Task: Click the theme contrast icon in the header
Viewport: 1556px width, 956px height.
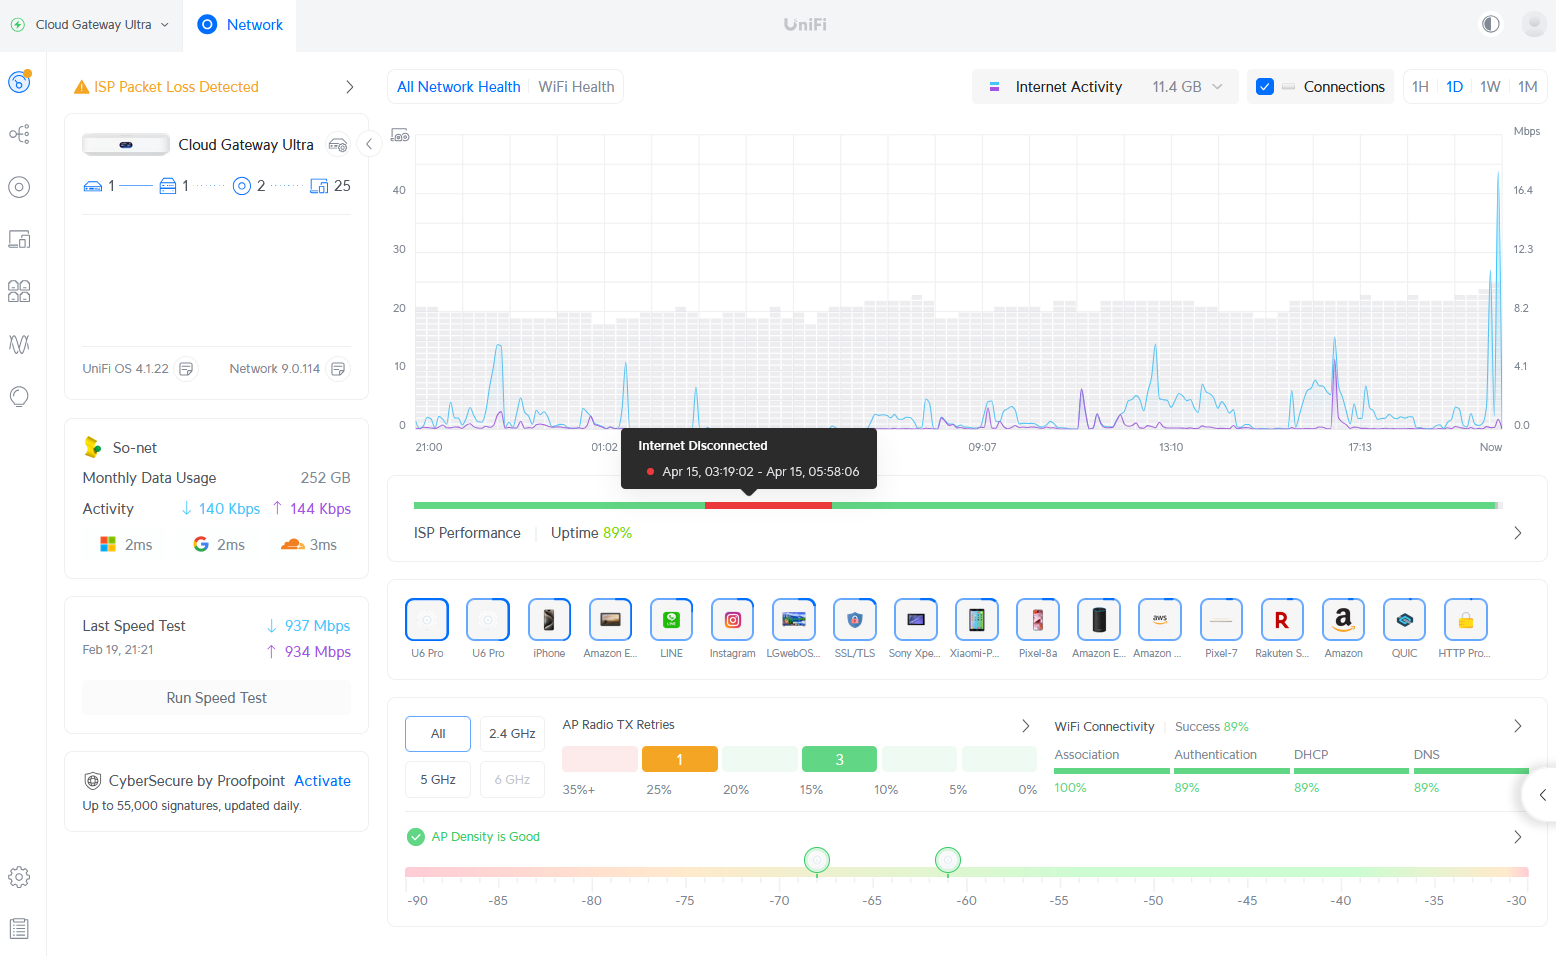Action: point(1490,24)
